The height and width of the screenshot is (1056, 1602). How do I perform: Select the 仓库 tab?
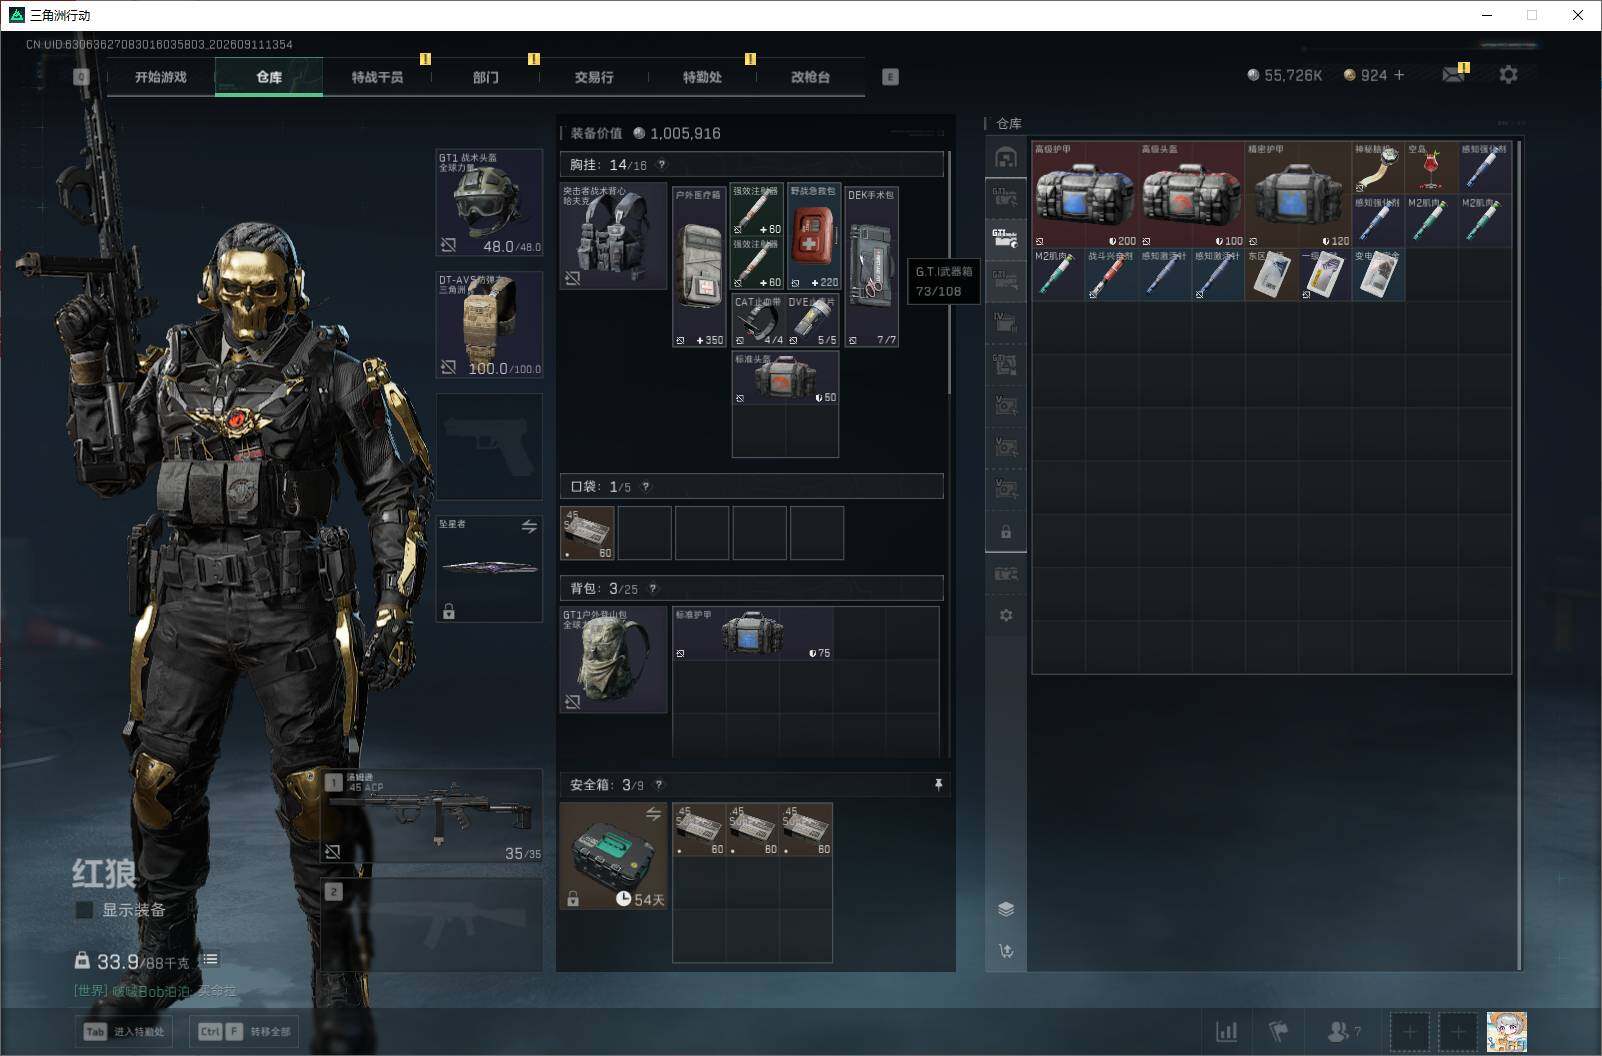pyautogui.click(x=269, y=77)
